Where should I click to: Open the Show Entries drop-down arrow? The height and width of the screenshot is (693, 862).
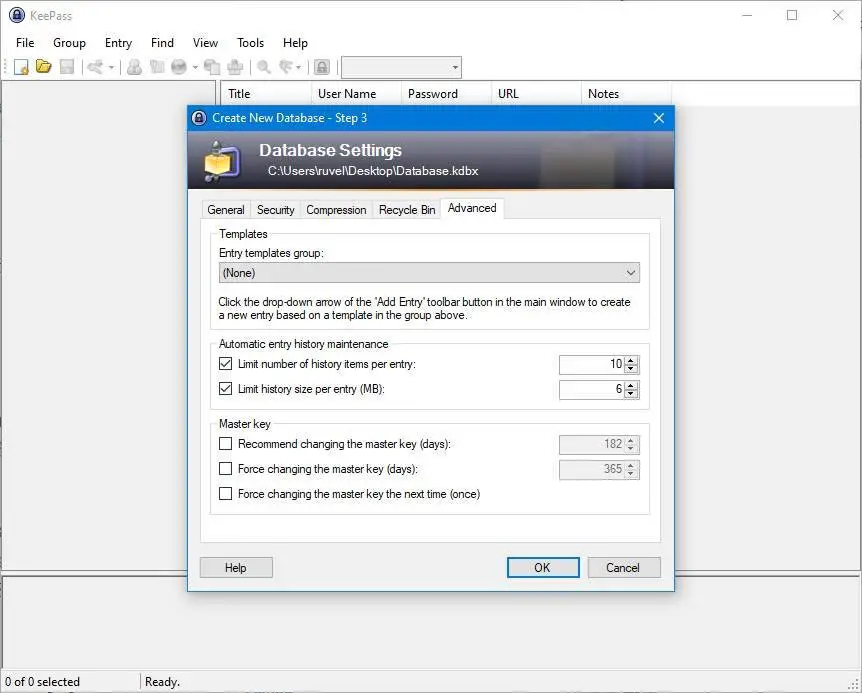(299, 68)
